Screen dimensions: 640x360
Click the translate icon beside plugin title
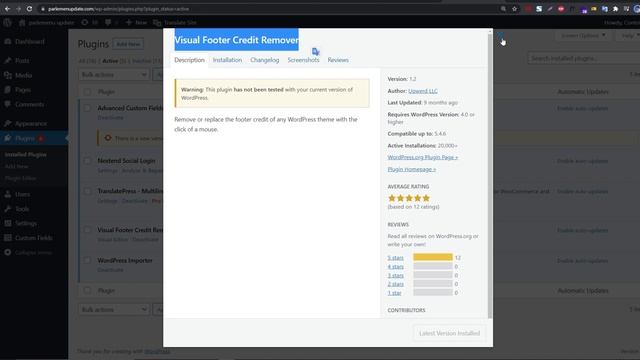point(316,51)
